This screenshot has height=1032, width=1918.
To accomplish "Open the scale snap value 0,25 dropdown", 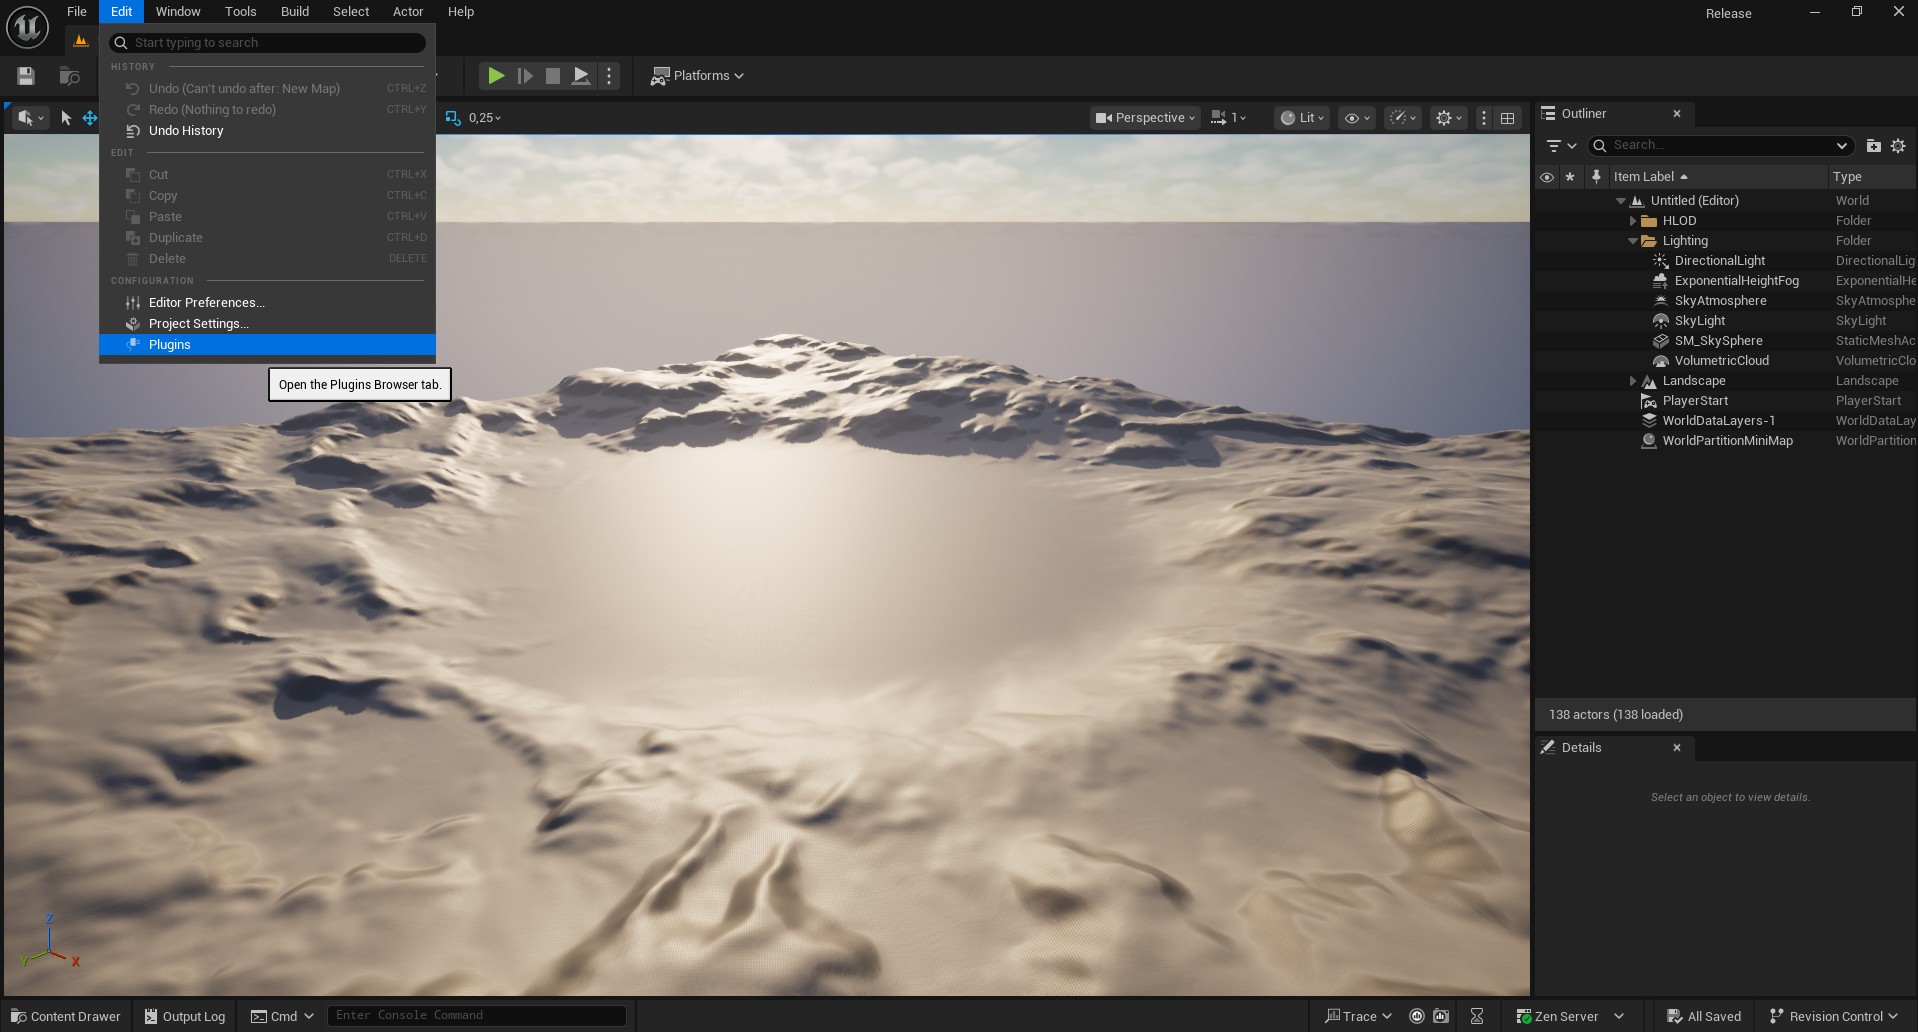I will tap(485, 118).
